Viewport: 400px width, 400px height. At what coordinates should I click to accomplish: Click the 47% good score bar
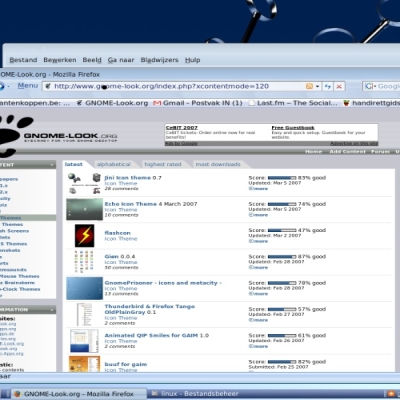(x=282, y=230)
